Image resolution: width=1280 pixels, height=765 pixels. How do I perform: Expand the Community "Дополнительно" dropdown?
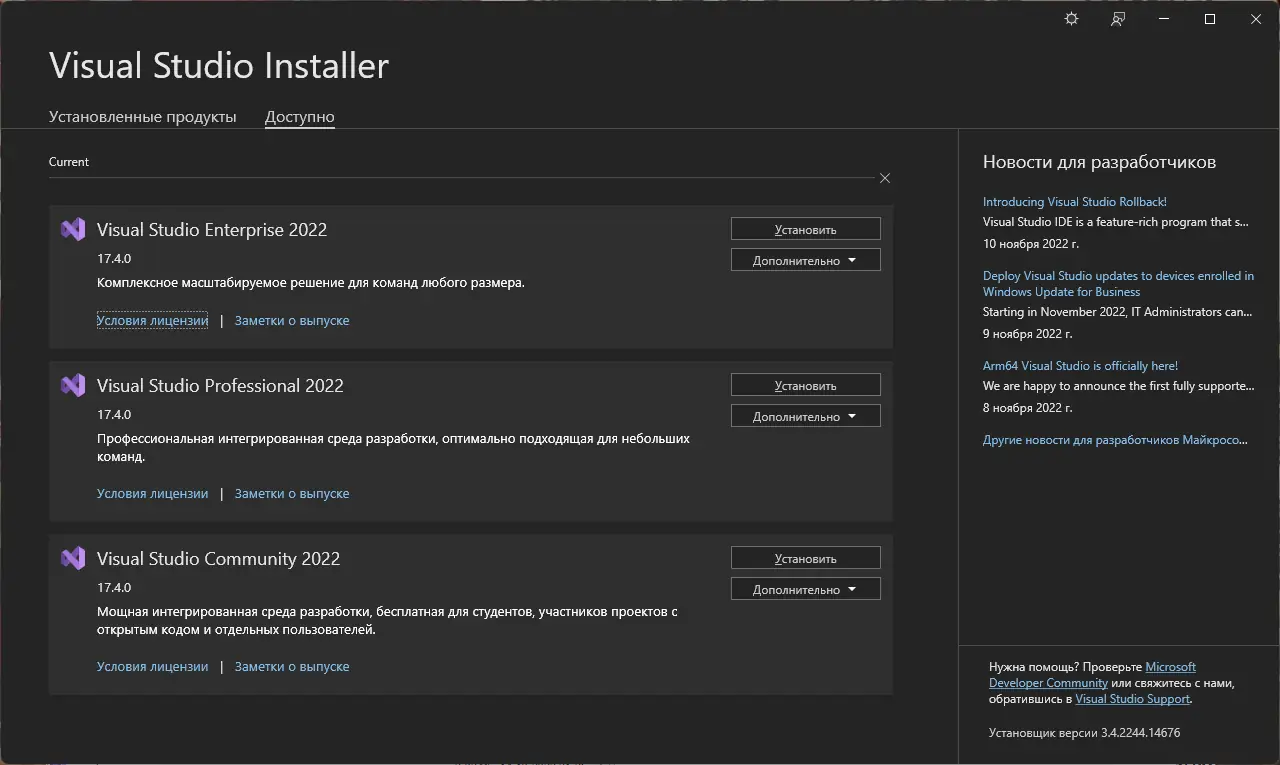pyautogui.click(x=805, y=589)
